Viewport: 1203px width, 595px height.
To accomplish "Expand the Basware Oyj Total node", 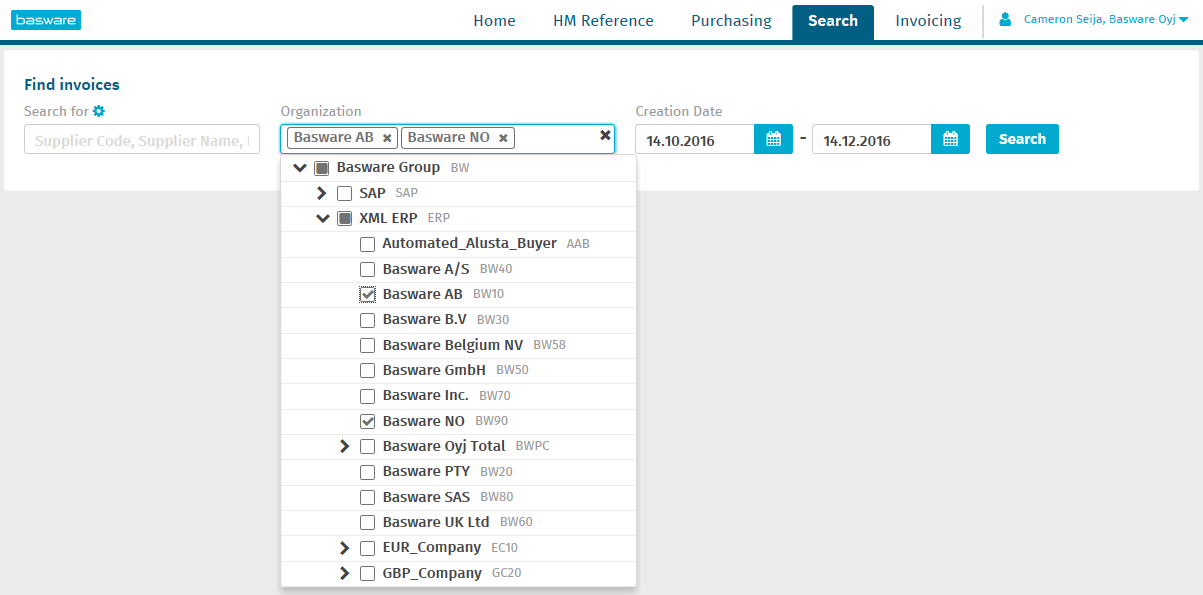I will click(345, 446).
